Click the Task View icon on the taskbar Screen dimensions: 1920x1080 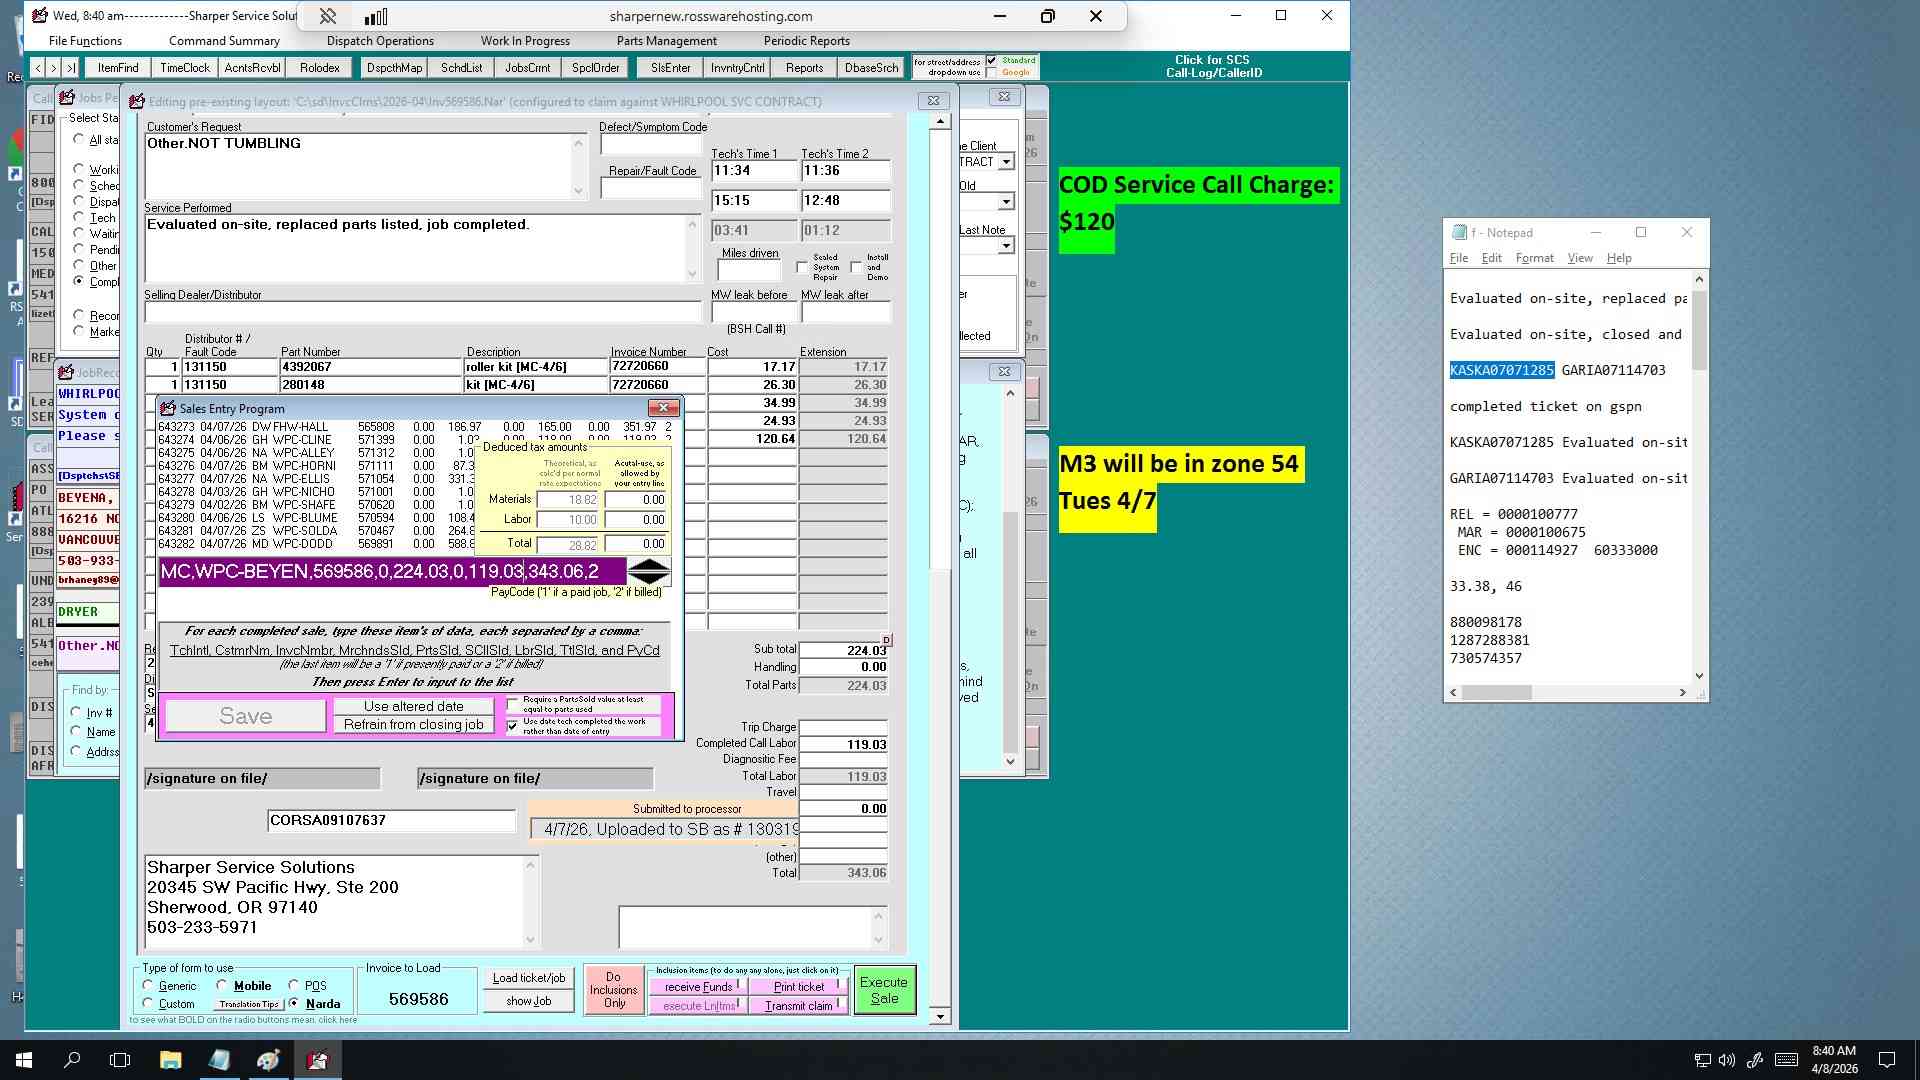click(x=120, y=1059)
